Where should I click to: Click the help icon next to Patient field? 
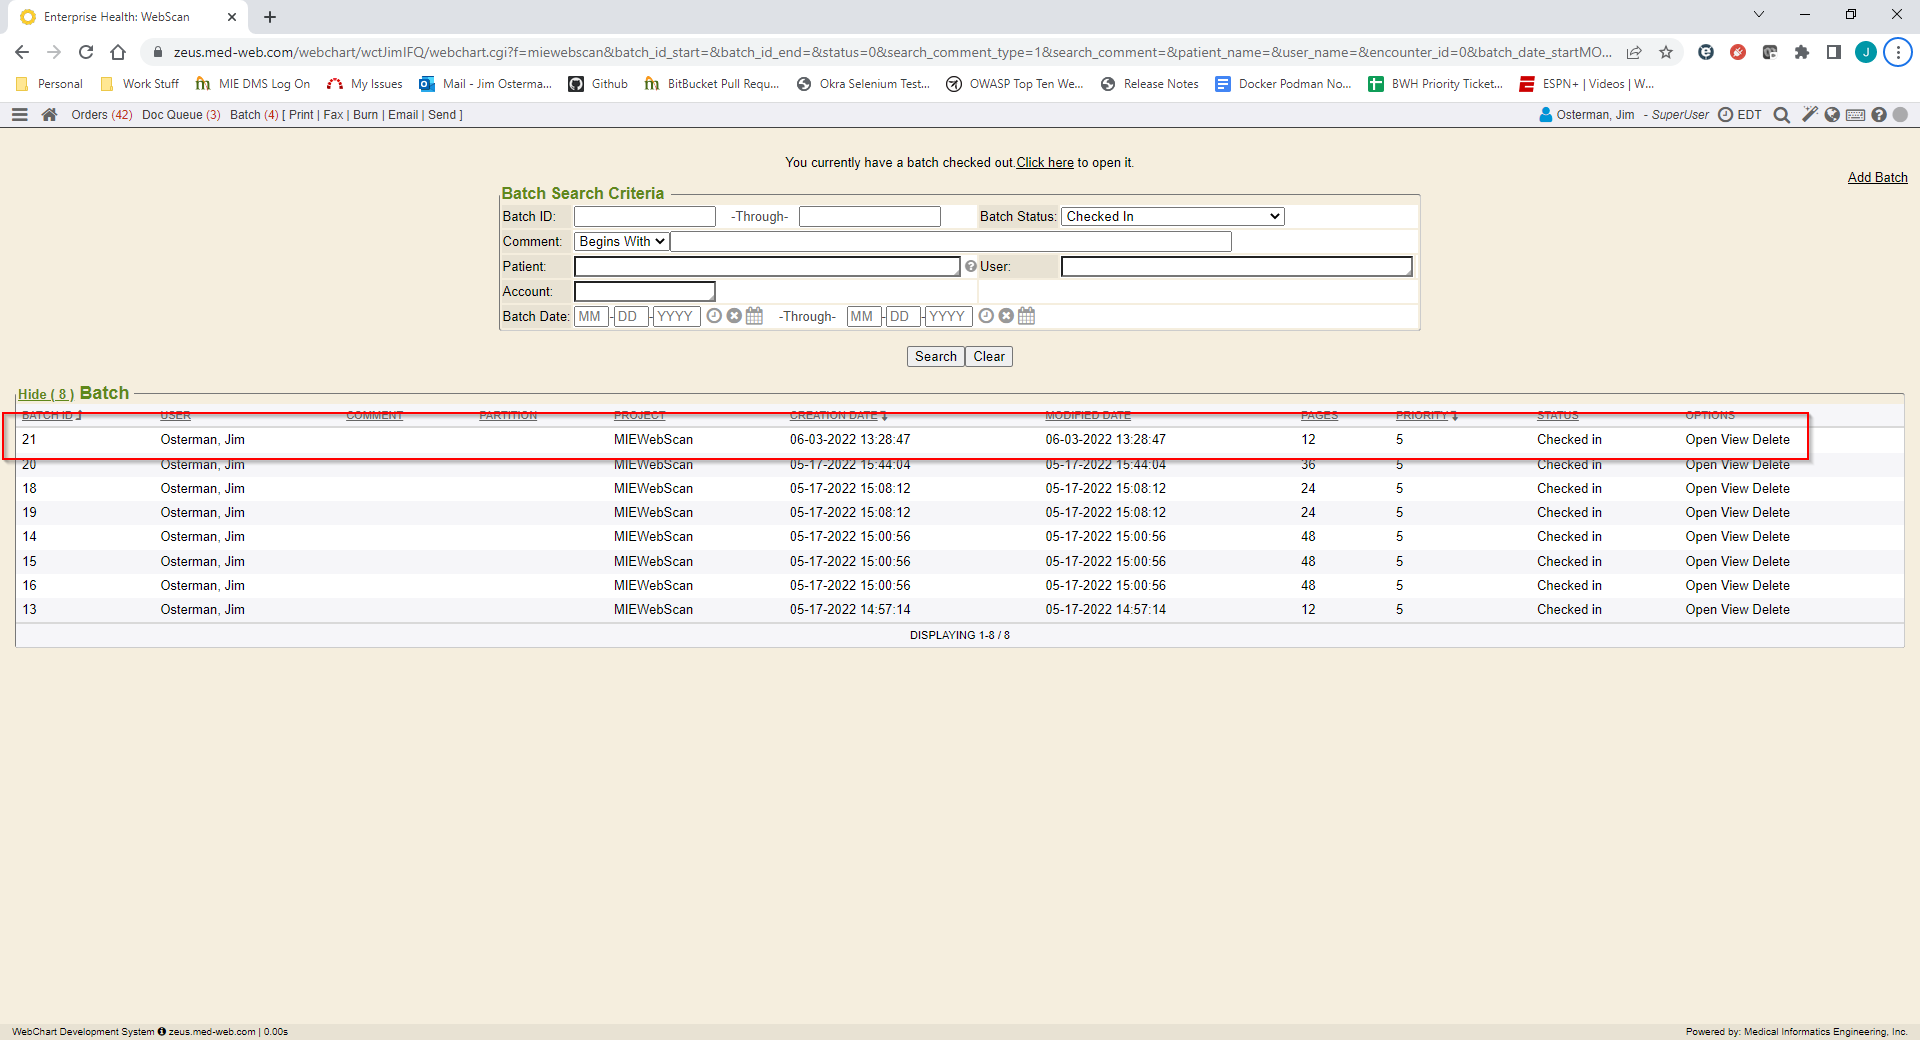click(x=970, y=266)
